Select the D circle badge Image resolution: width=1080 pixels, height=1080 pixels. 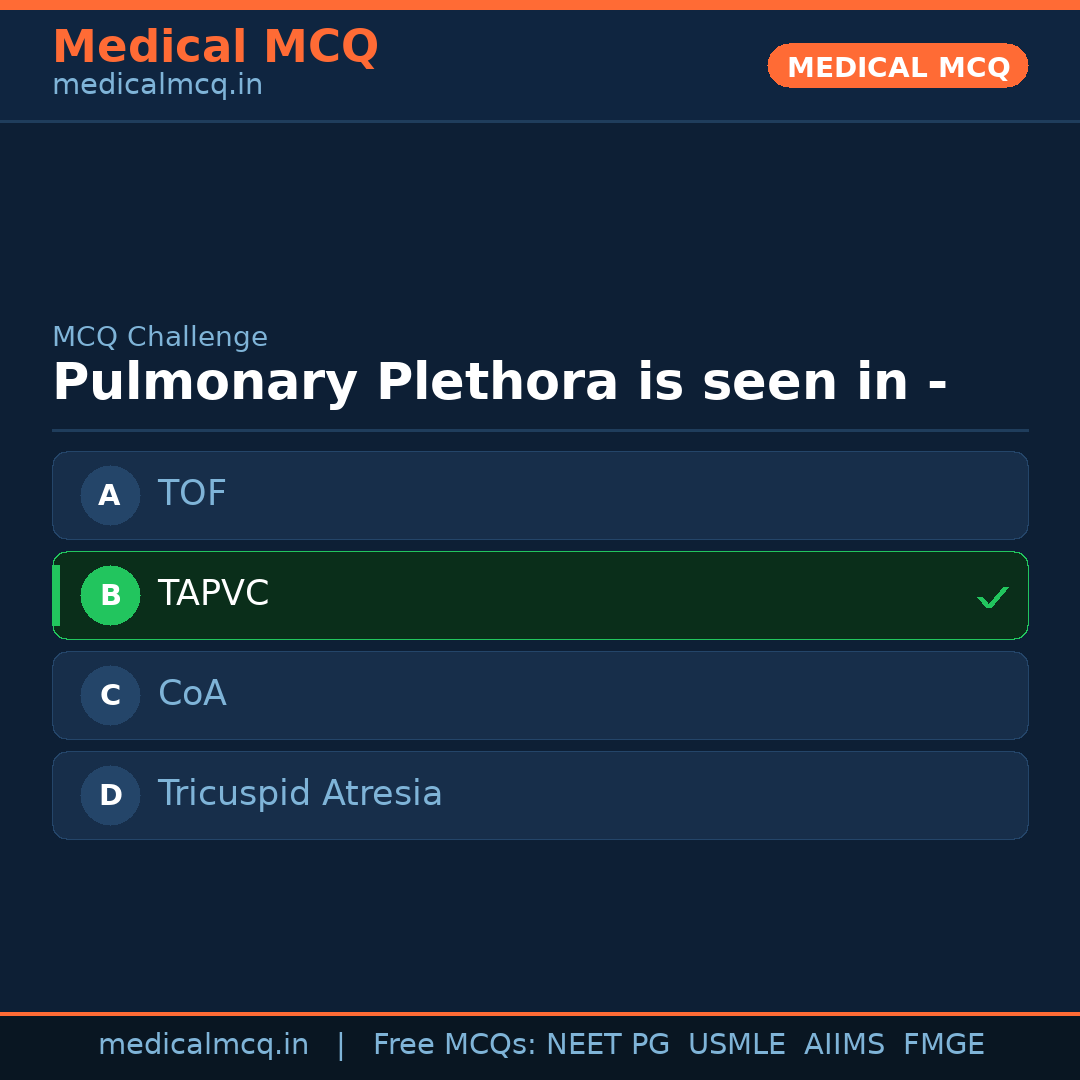110,795
